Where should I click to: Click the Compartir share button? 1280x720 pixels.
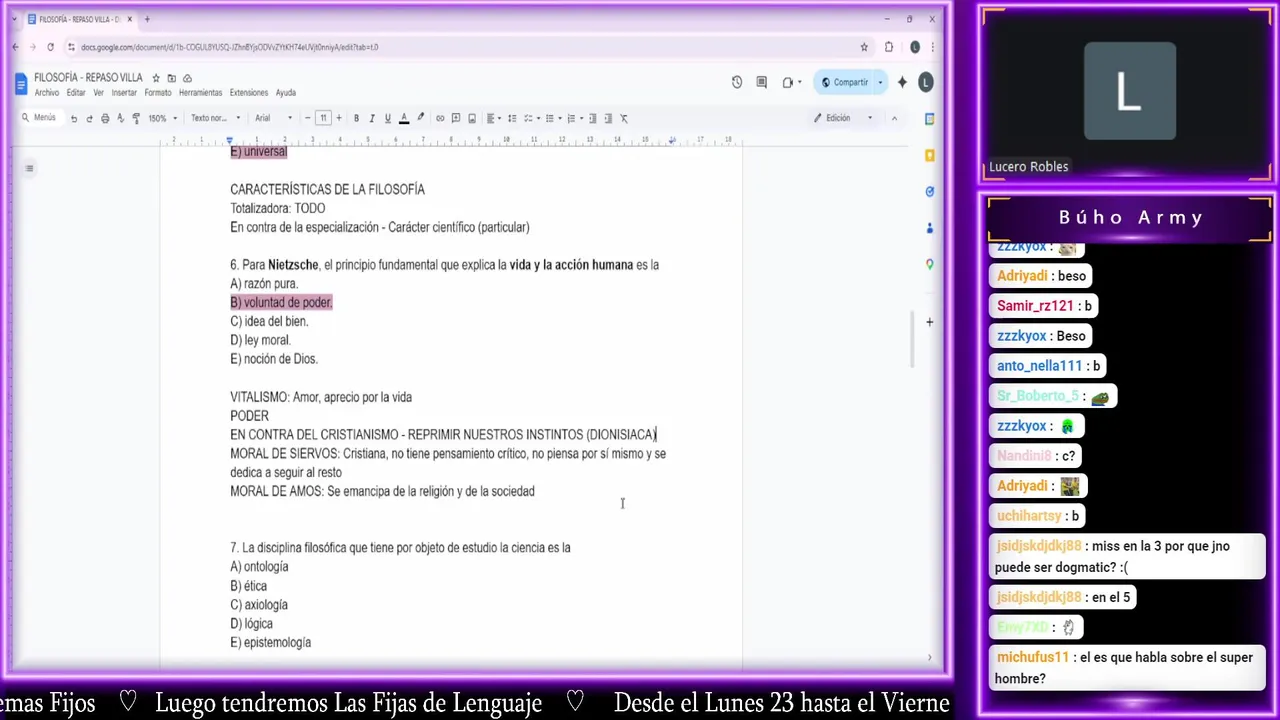pyautogui.click(x=846, y=83)
